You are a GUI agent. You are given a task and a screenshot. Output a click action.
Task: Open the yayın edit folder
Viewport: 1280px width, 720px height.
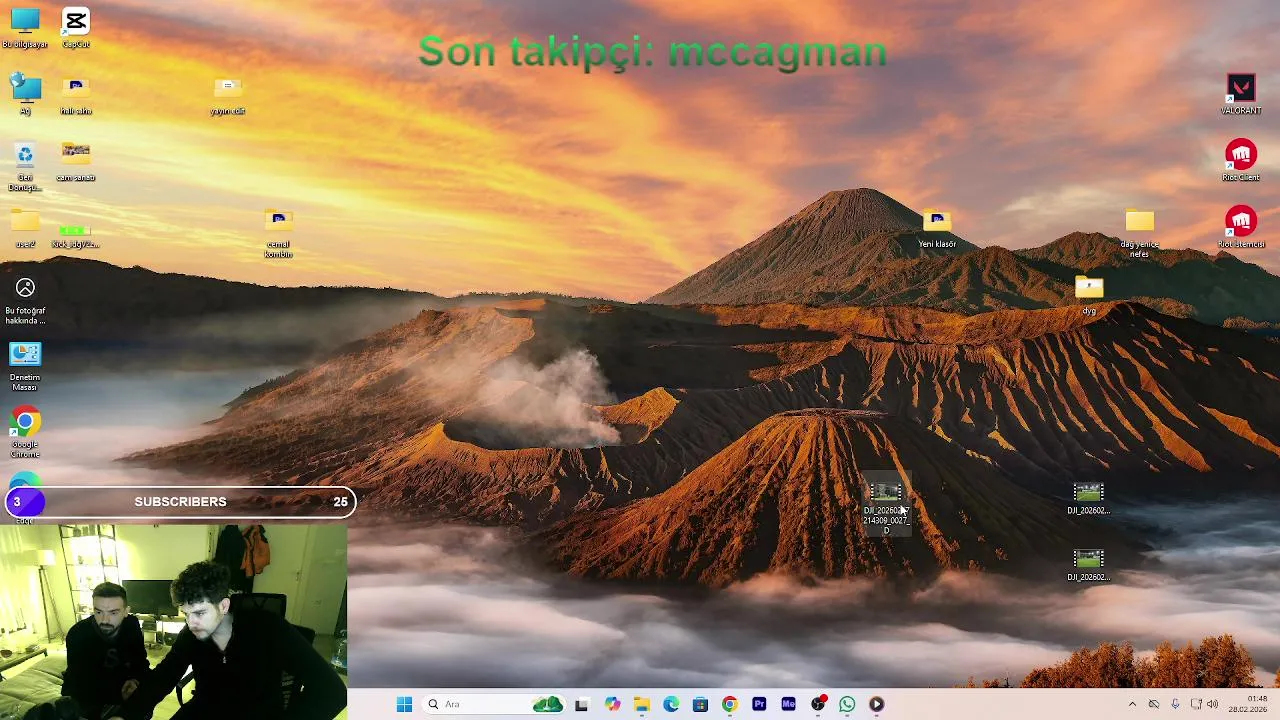pyautogui.click(x=228, y=94)
